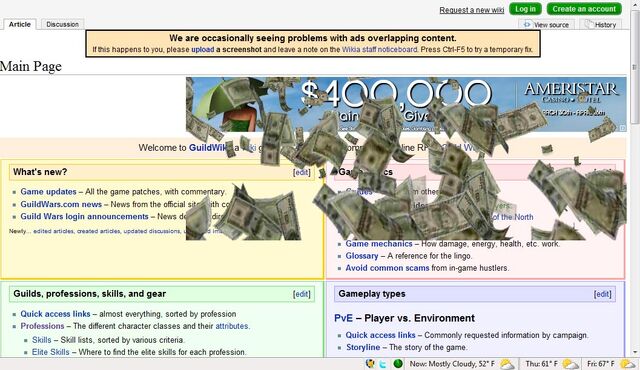Open Quick access links under PvE
The width and height of the screenshot is (640, 370).
click(380, 335)
